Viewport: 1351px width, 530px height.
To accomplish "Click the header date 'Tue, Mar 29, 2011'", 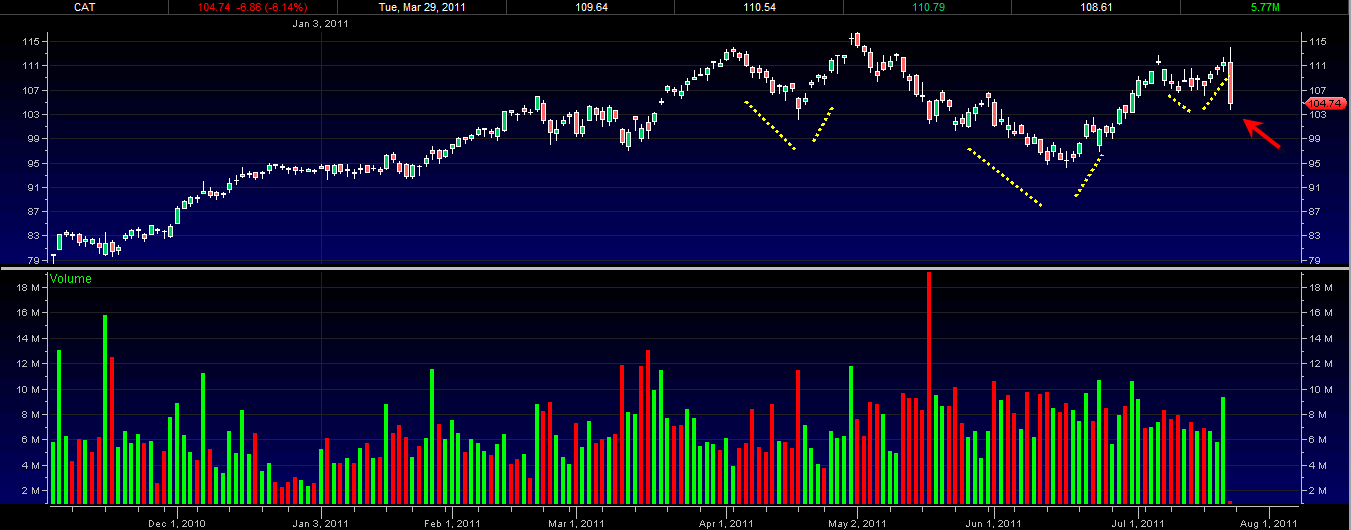I will pos(422,6).
